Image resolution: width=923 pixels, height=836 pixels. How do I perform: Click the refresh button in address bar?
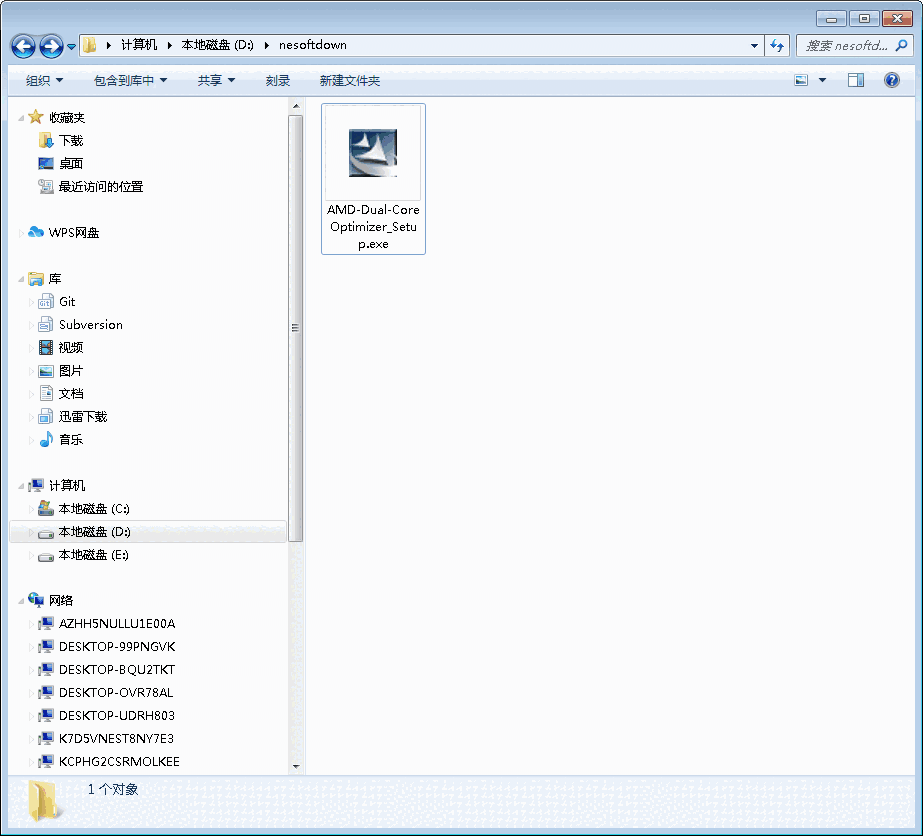777,45
